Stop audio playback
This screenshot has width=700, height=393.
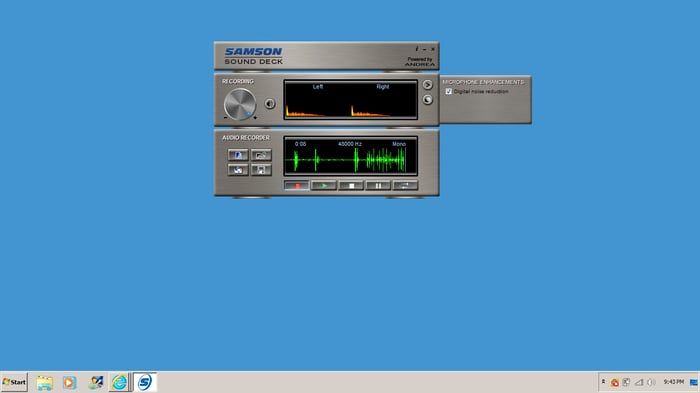click(x=351, y=185)
